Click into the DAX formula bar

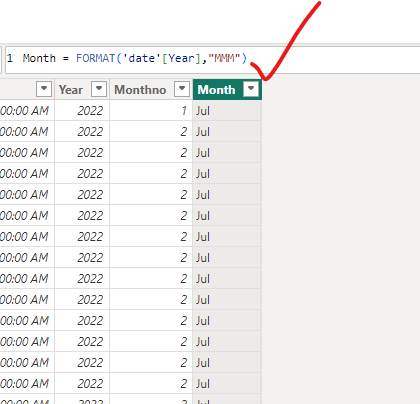[212, 59]
